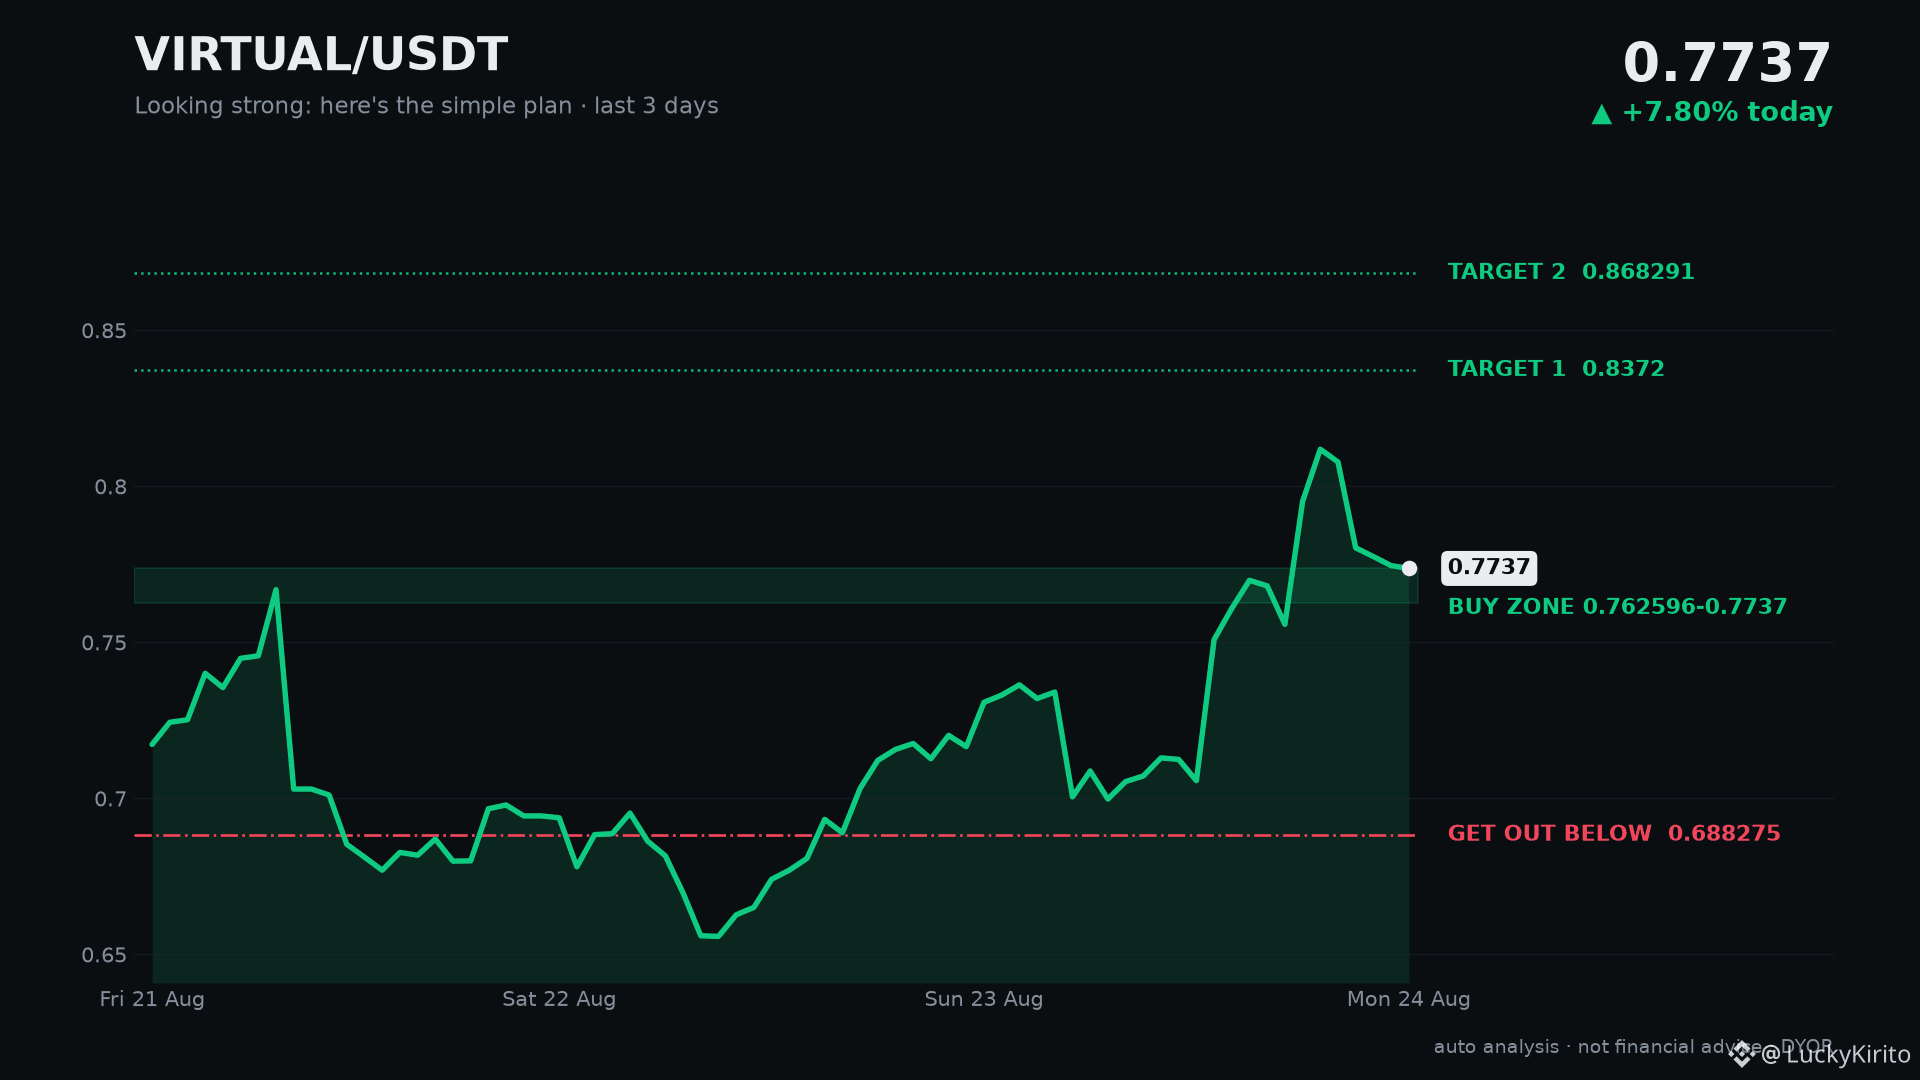Click the 0.7 y-axis label
Image resolution: width=1920 pixels, height=1080 pixels.
pyautogui.click(x=111, y=799)
